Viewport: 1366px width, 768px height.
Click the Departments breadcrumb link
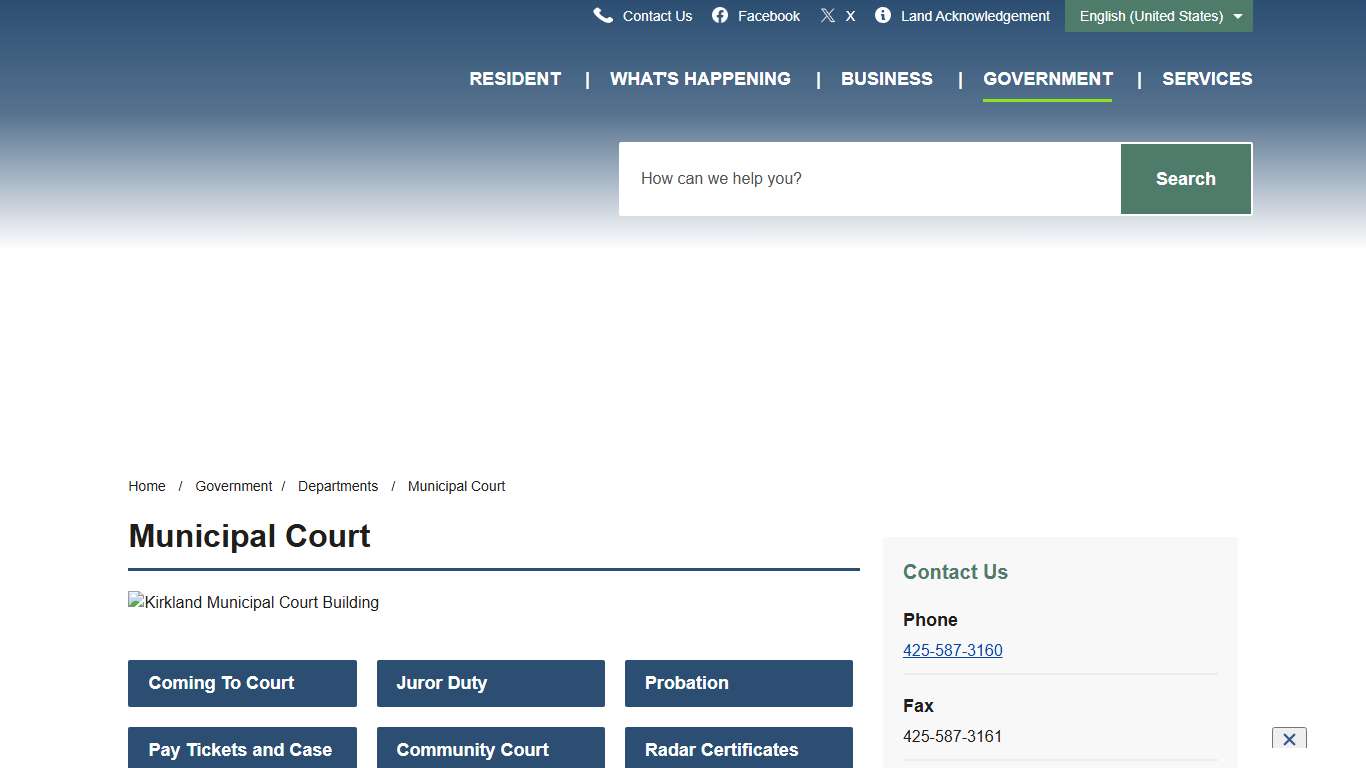pos(338,486)
